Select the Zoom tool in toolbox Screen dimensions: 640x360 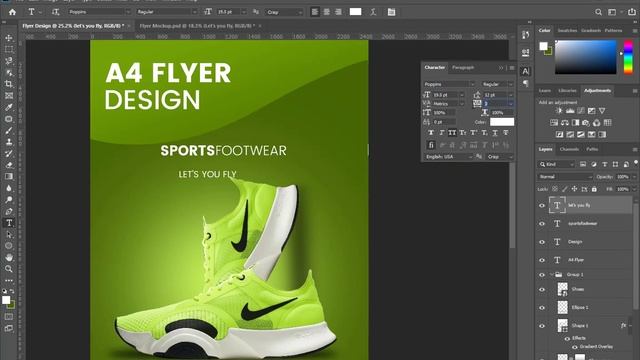pyautogui.click(x=9, y=269)
